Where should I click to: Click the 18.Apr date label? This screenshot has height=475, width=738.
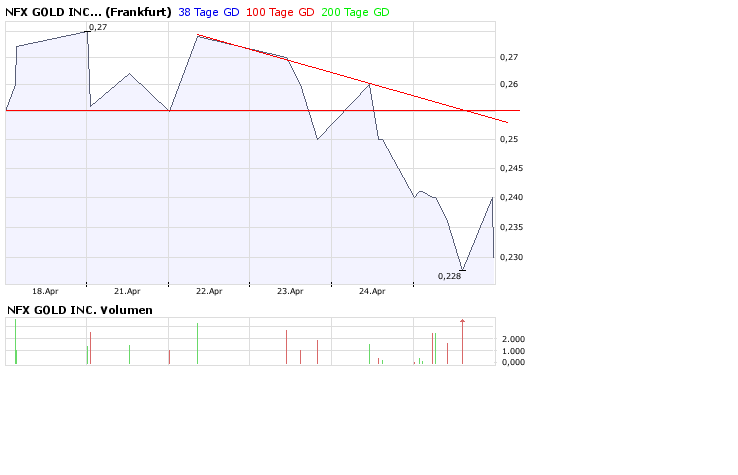[x=45, y=291]
